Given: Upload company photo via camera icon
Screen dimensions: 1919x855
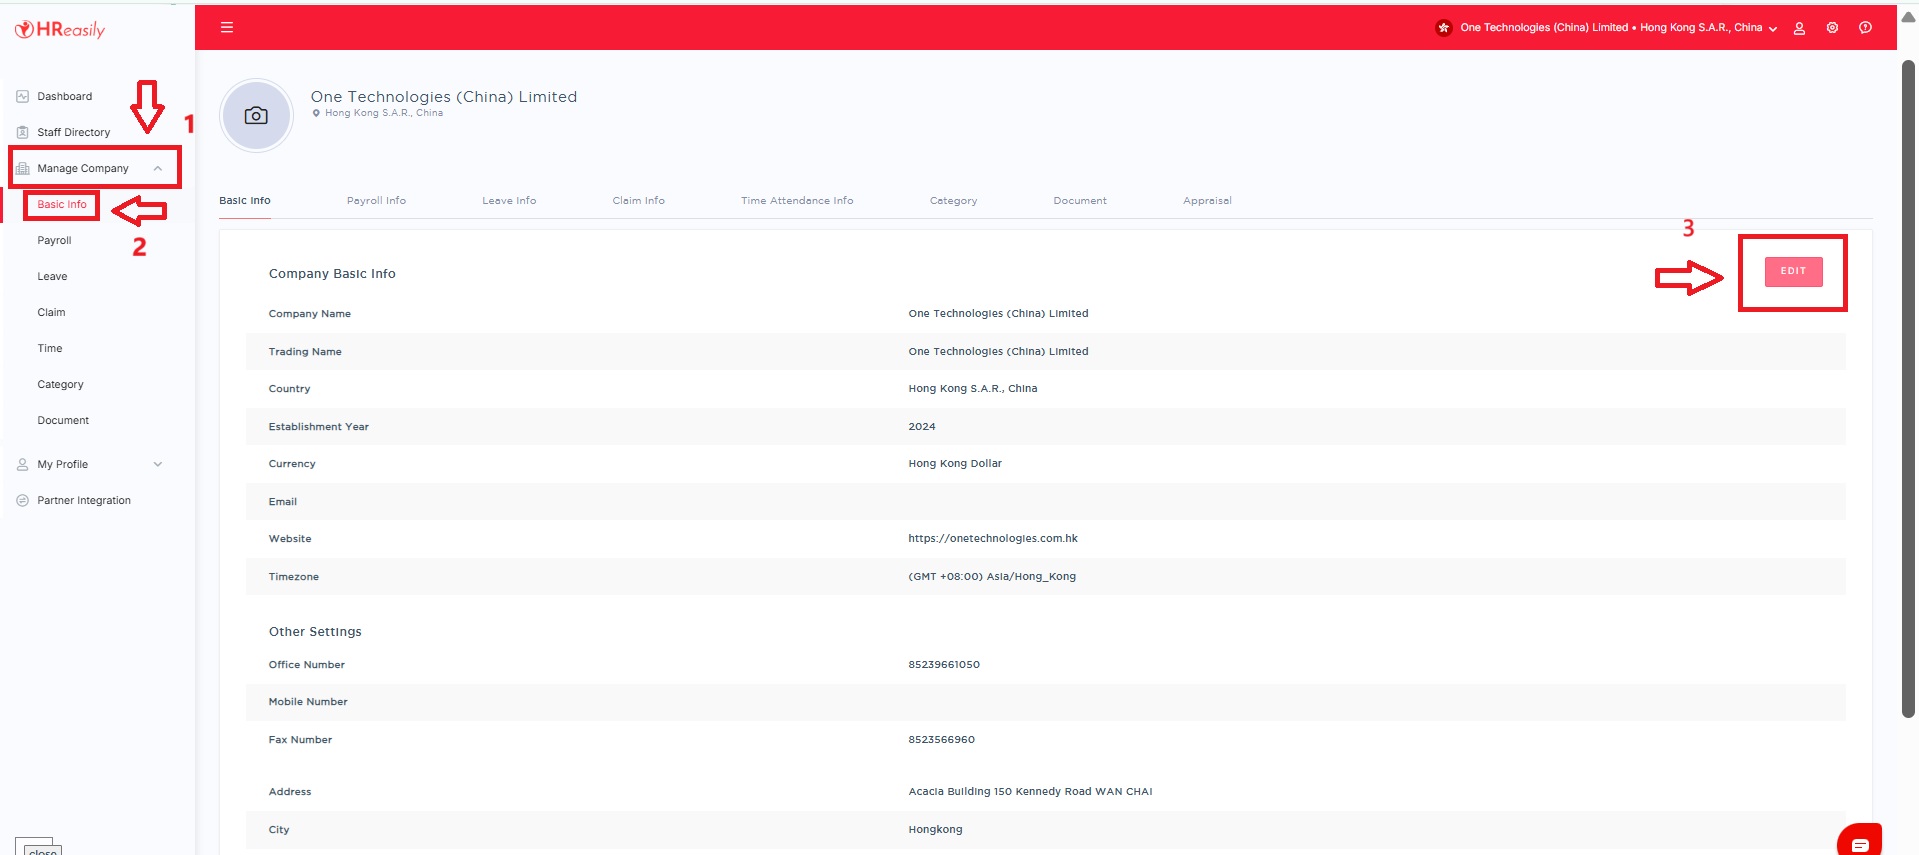Looking at the screenshot, I should coord(256,116).
